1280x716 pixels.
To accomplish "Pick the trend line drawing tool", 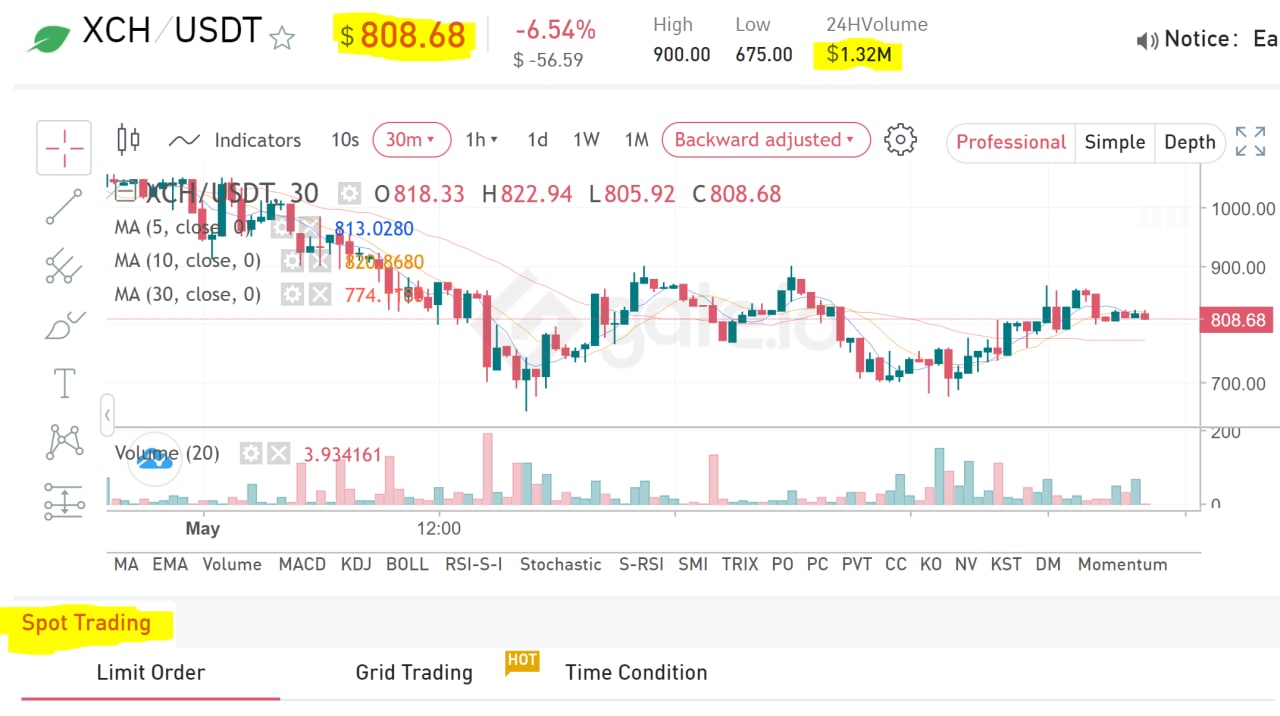I will [x=64, y=206].
